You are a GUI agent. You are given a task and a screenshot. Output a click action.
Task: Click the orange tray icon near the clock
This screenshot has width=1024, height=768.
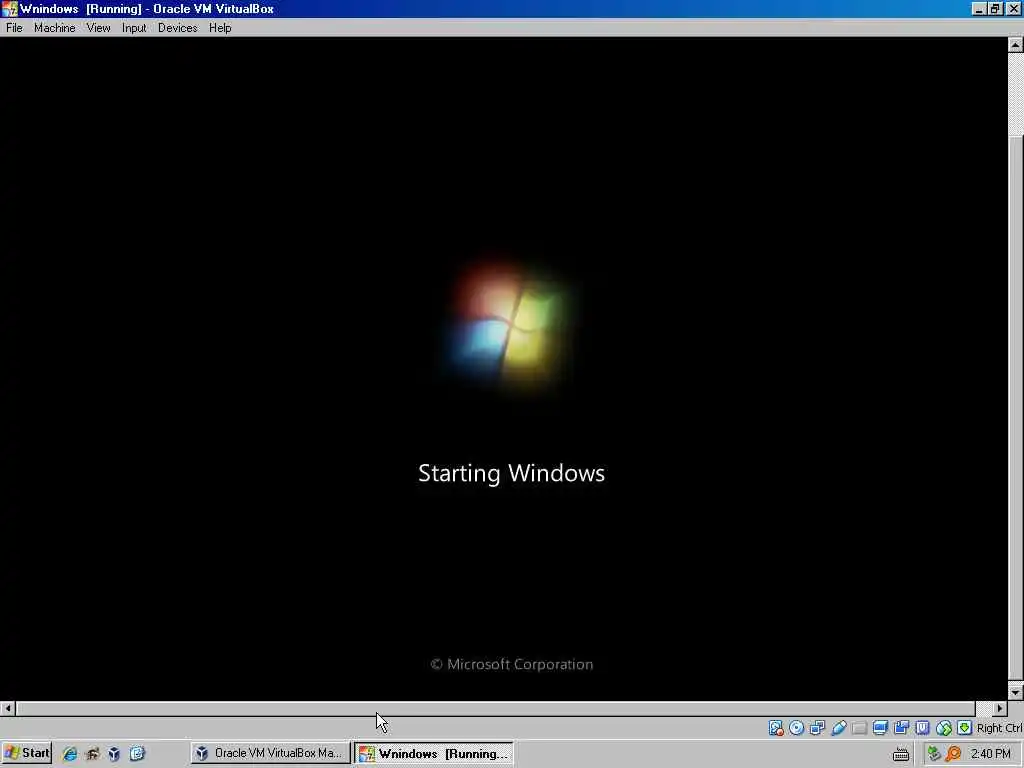pos(953,754)
